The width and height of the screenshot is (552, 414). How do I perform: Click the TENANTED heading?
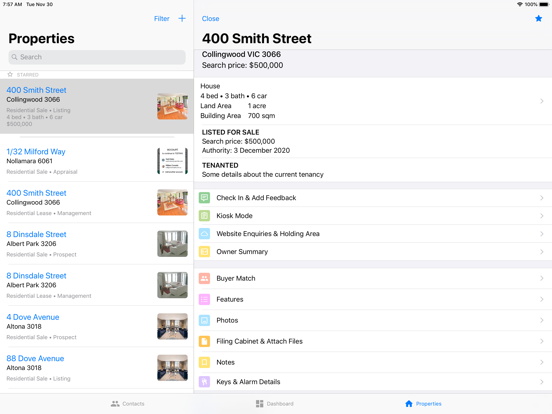(220, 165)
